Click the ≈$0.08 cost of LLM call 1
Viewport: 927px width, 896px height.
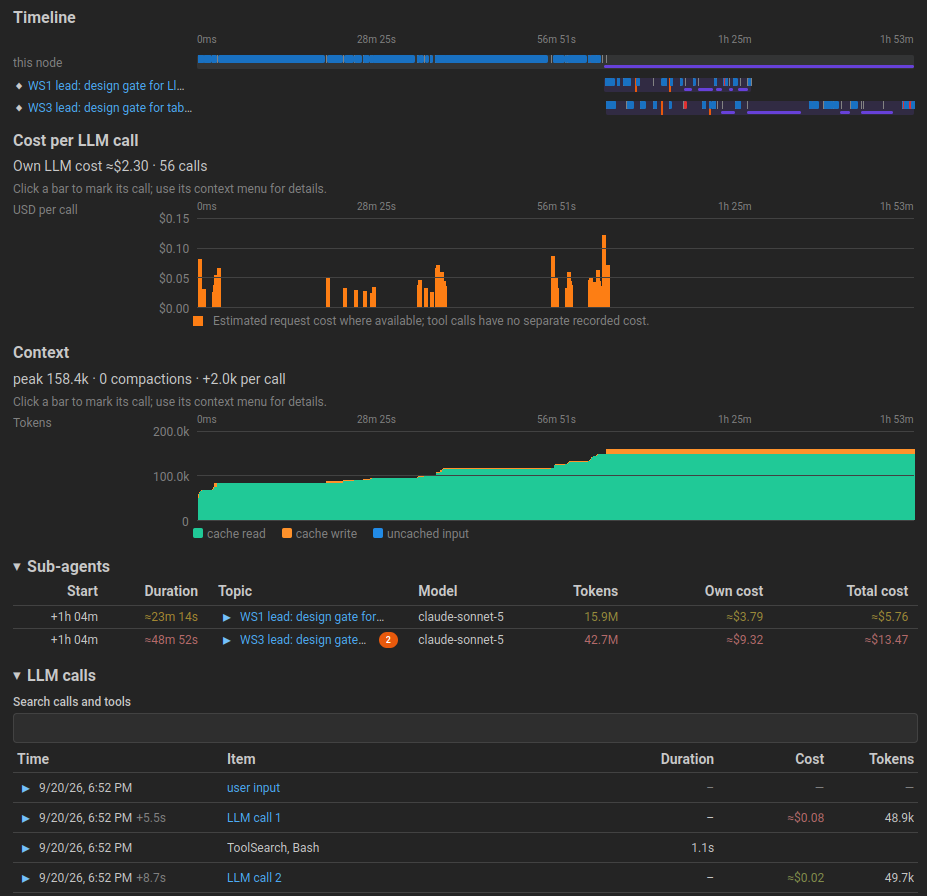805,817
